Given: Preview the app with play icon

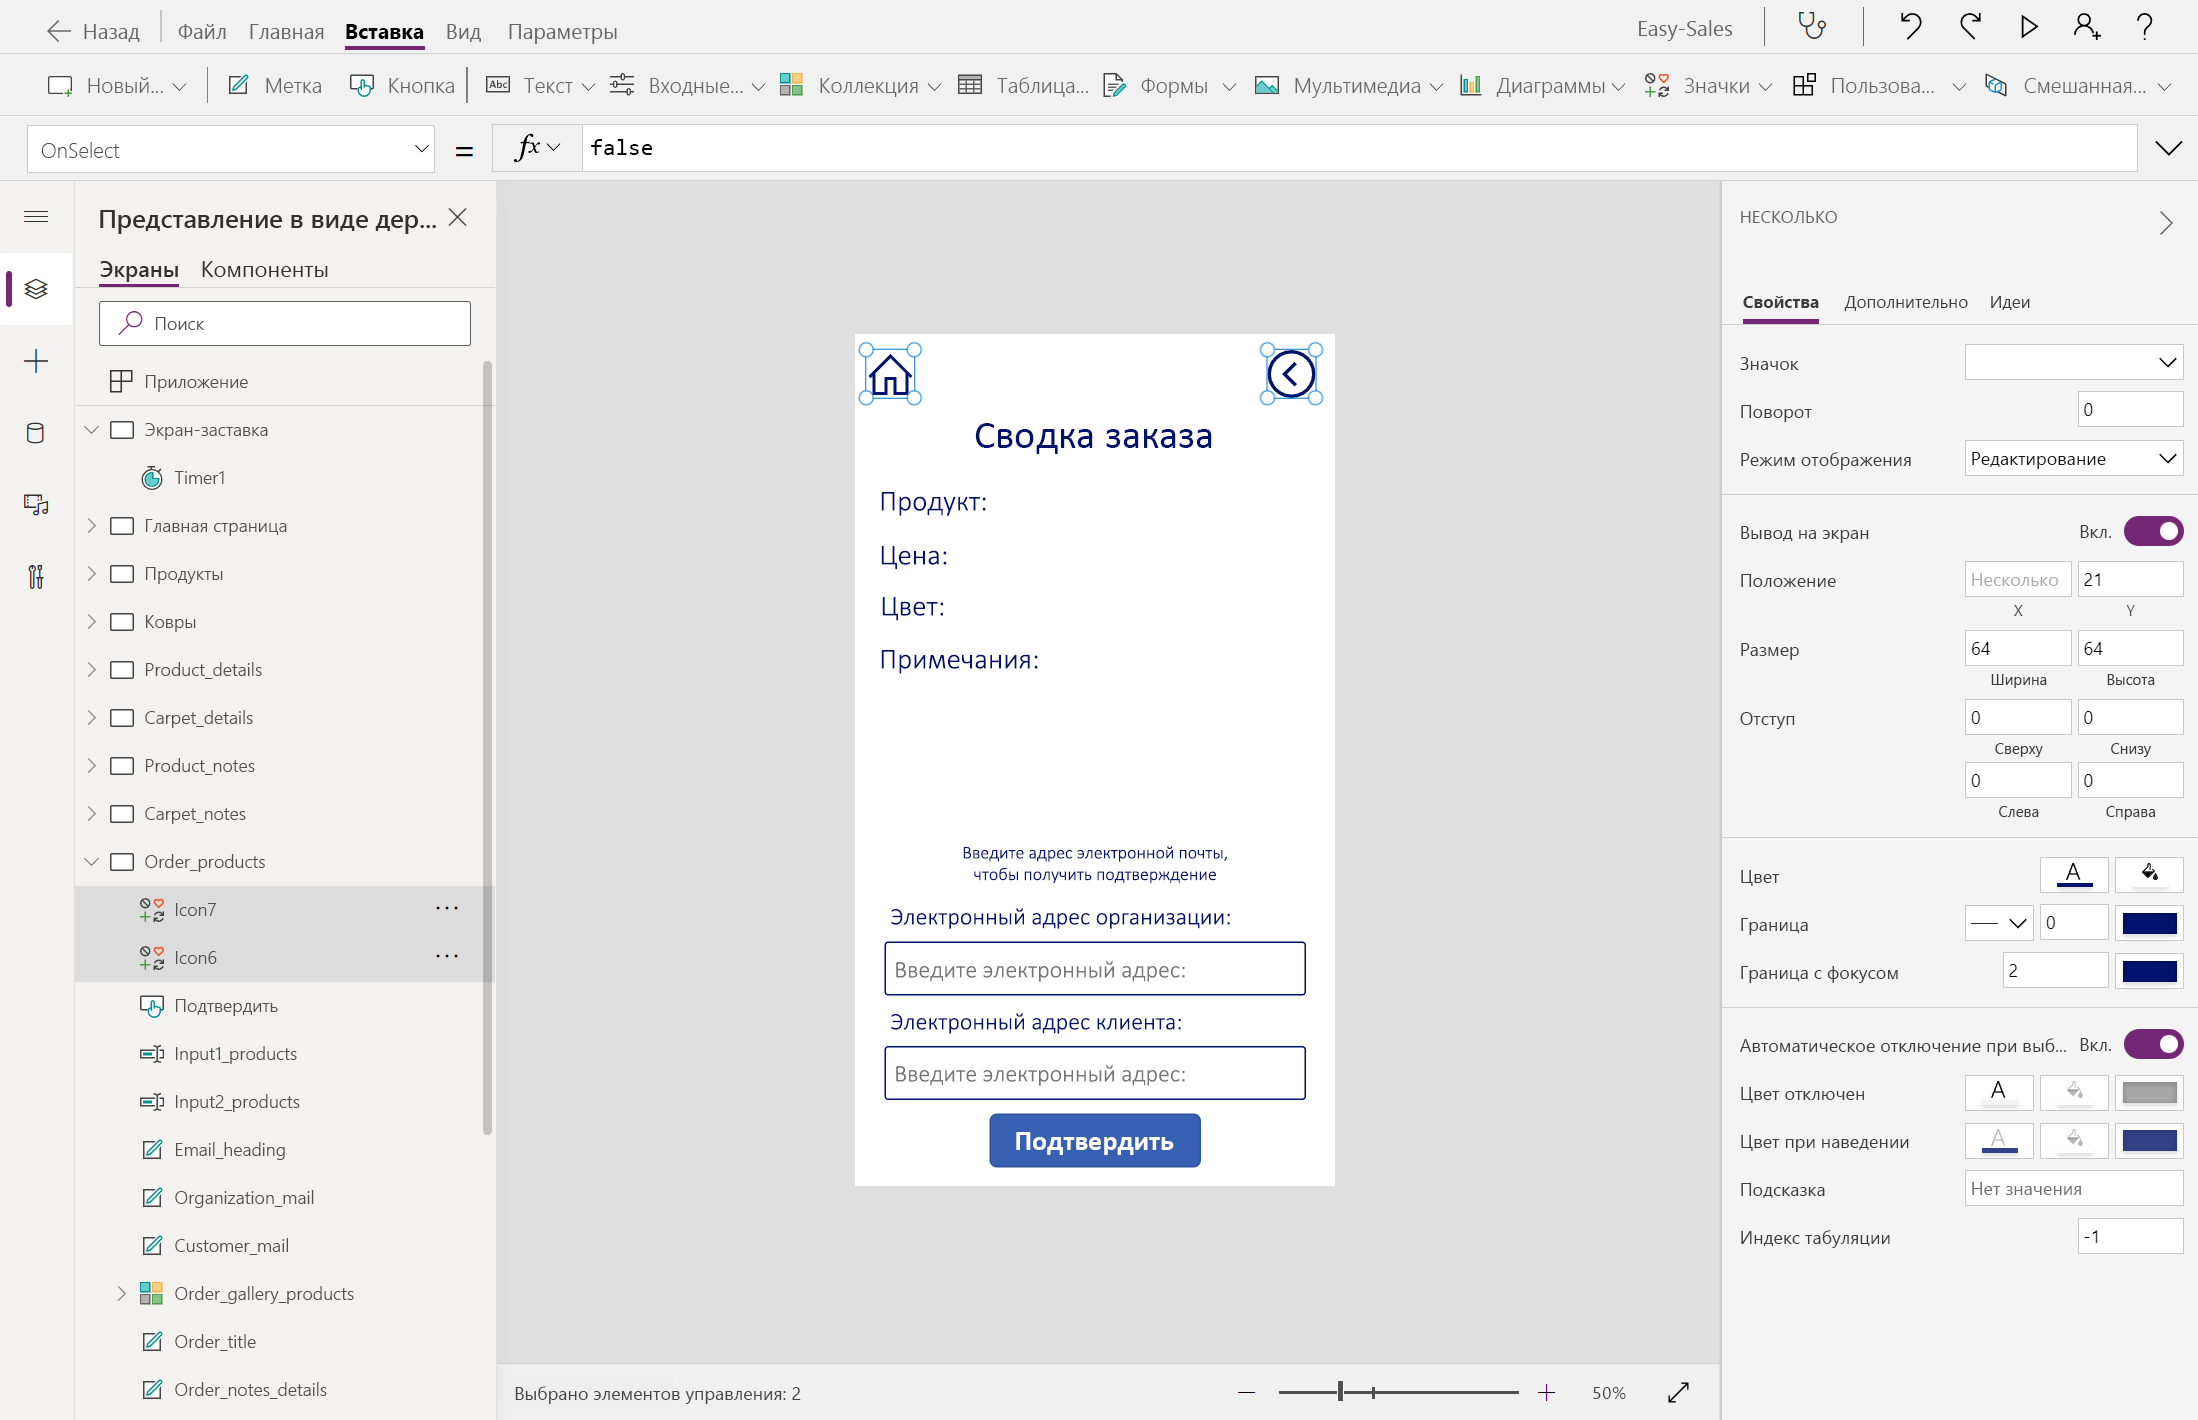Looking at the screenshot, I should tap(2028, 26).
